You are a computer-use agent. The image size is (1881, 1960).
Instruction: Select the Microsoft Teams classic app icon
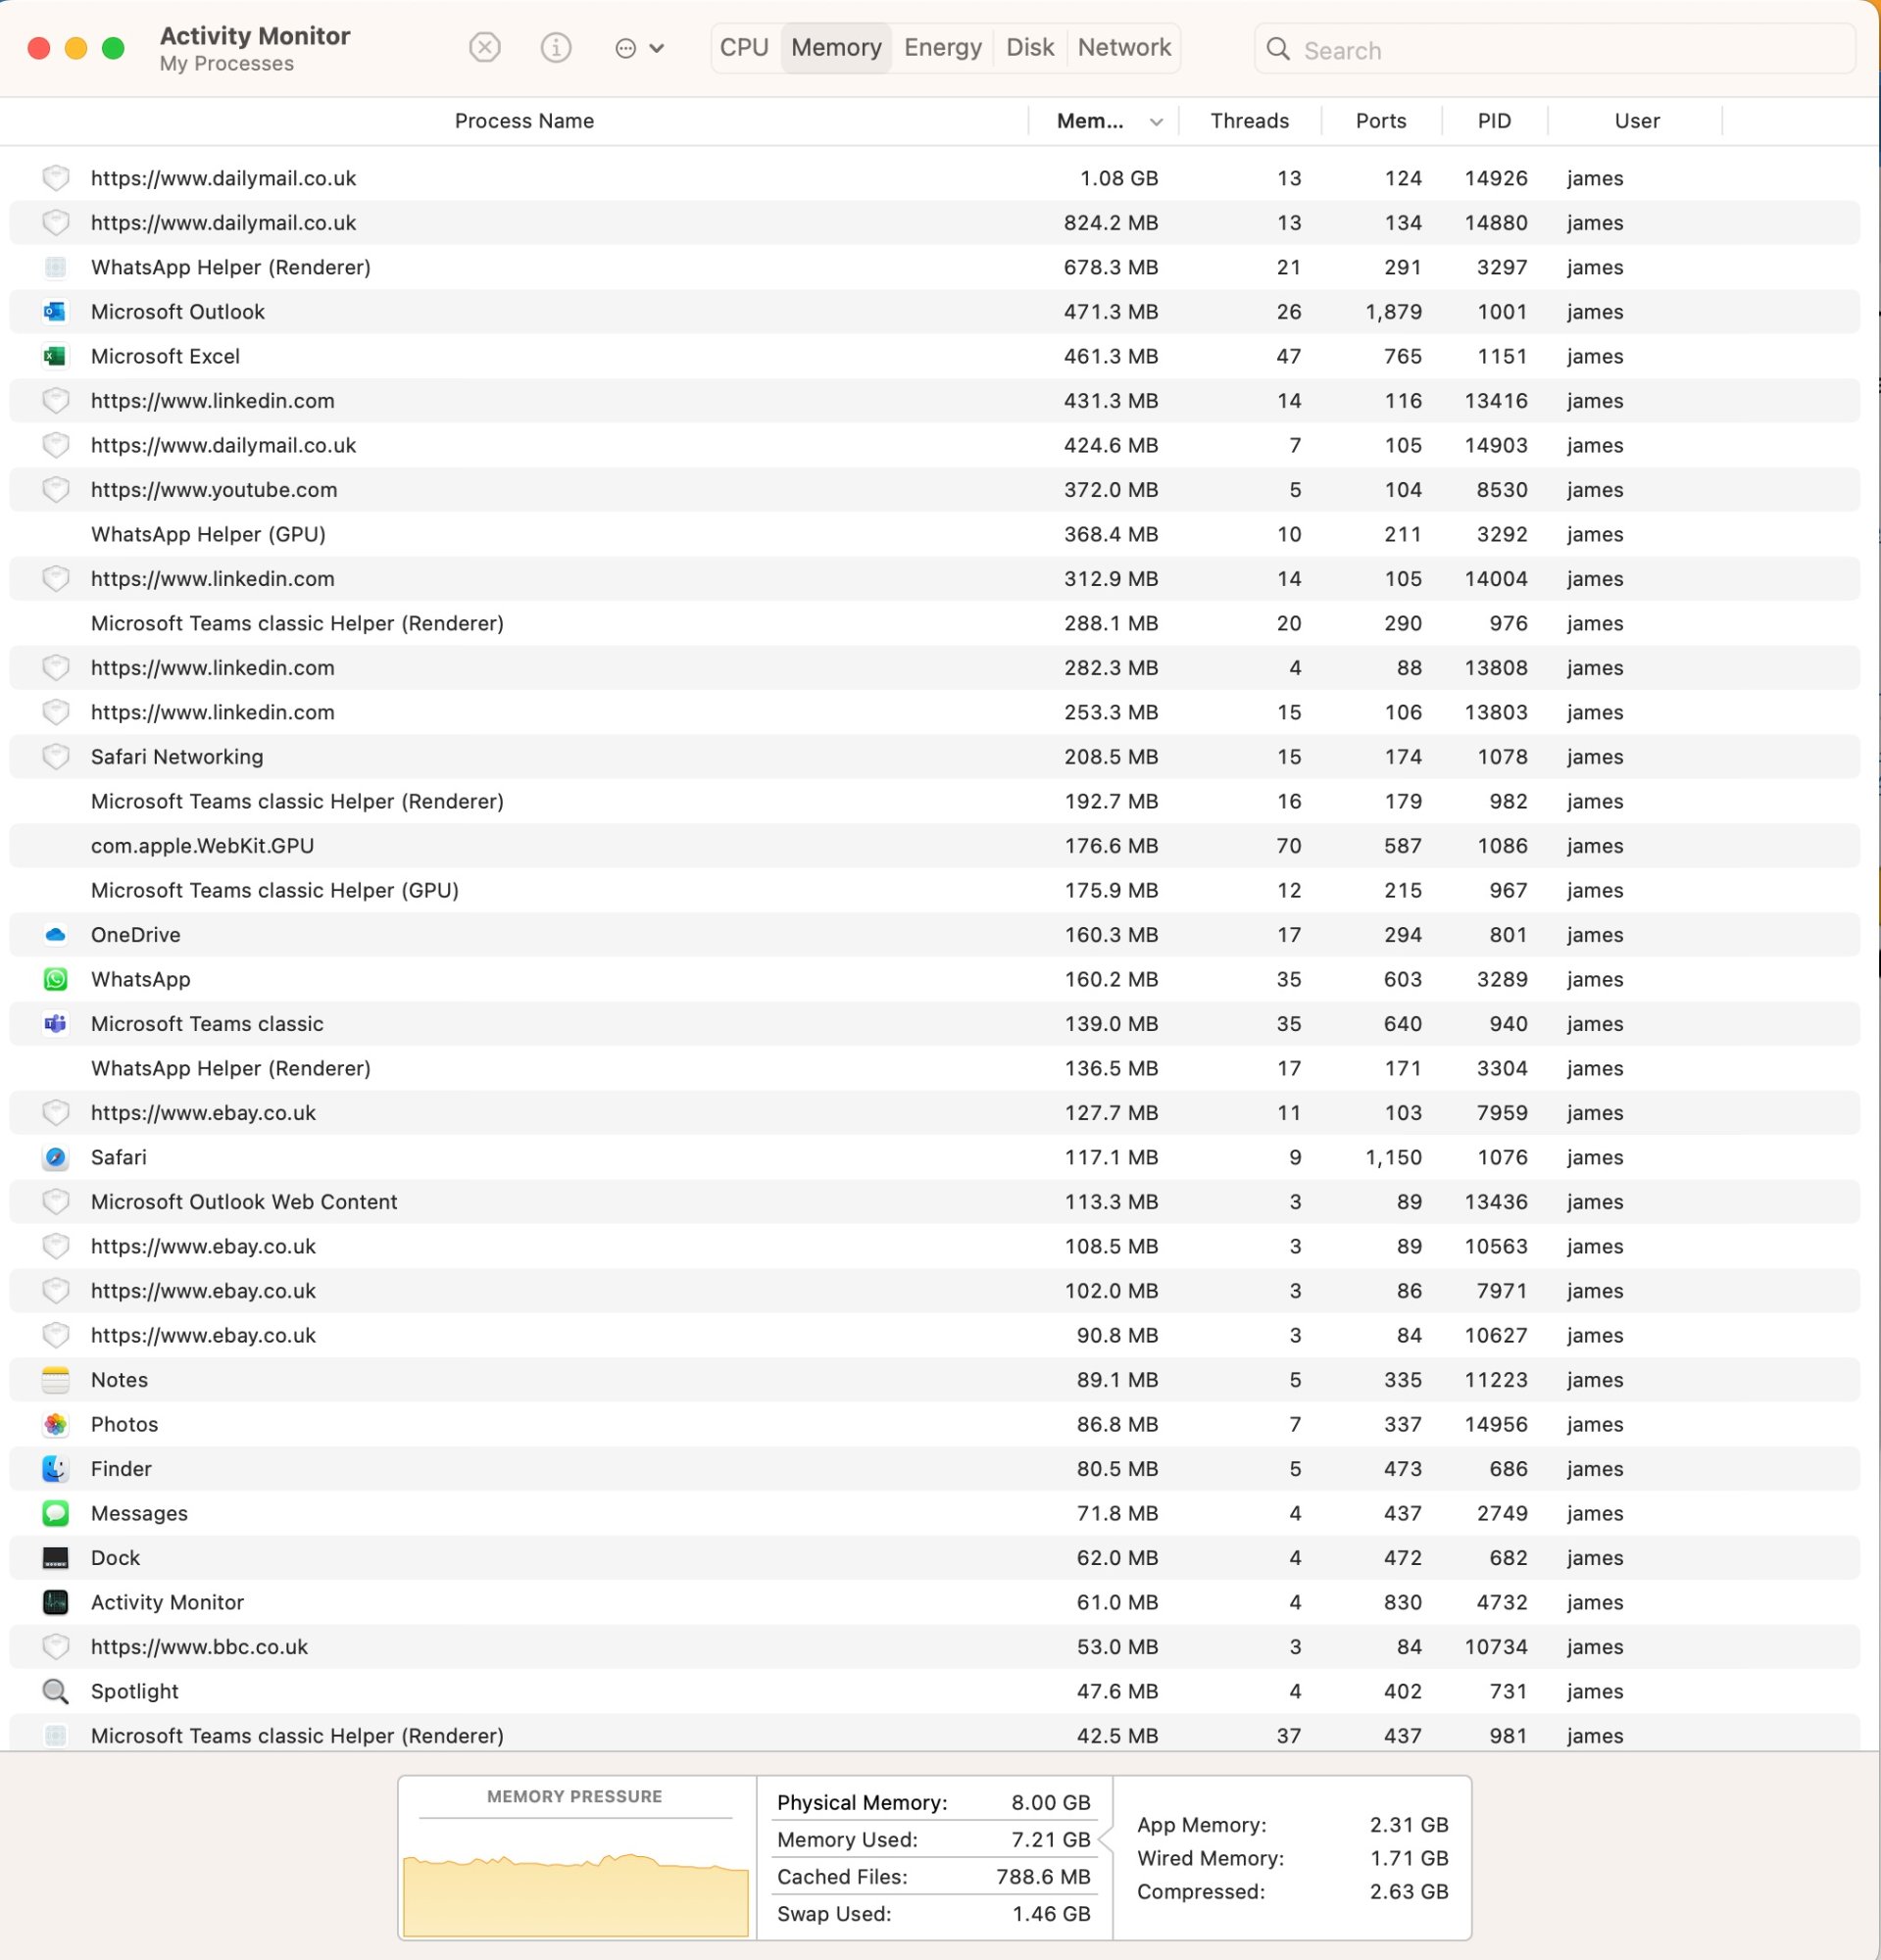tap(55, 1024)
